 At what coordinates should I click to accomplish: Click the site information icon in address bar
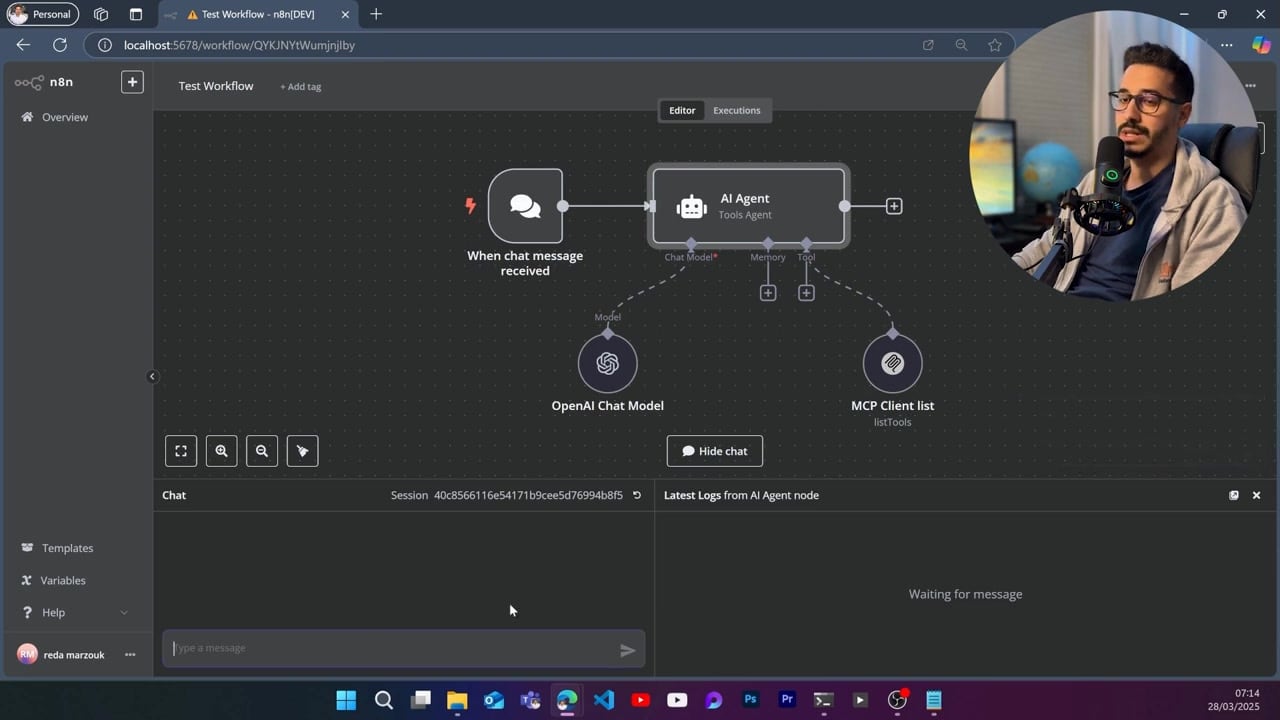[x=105, y=45]
